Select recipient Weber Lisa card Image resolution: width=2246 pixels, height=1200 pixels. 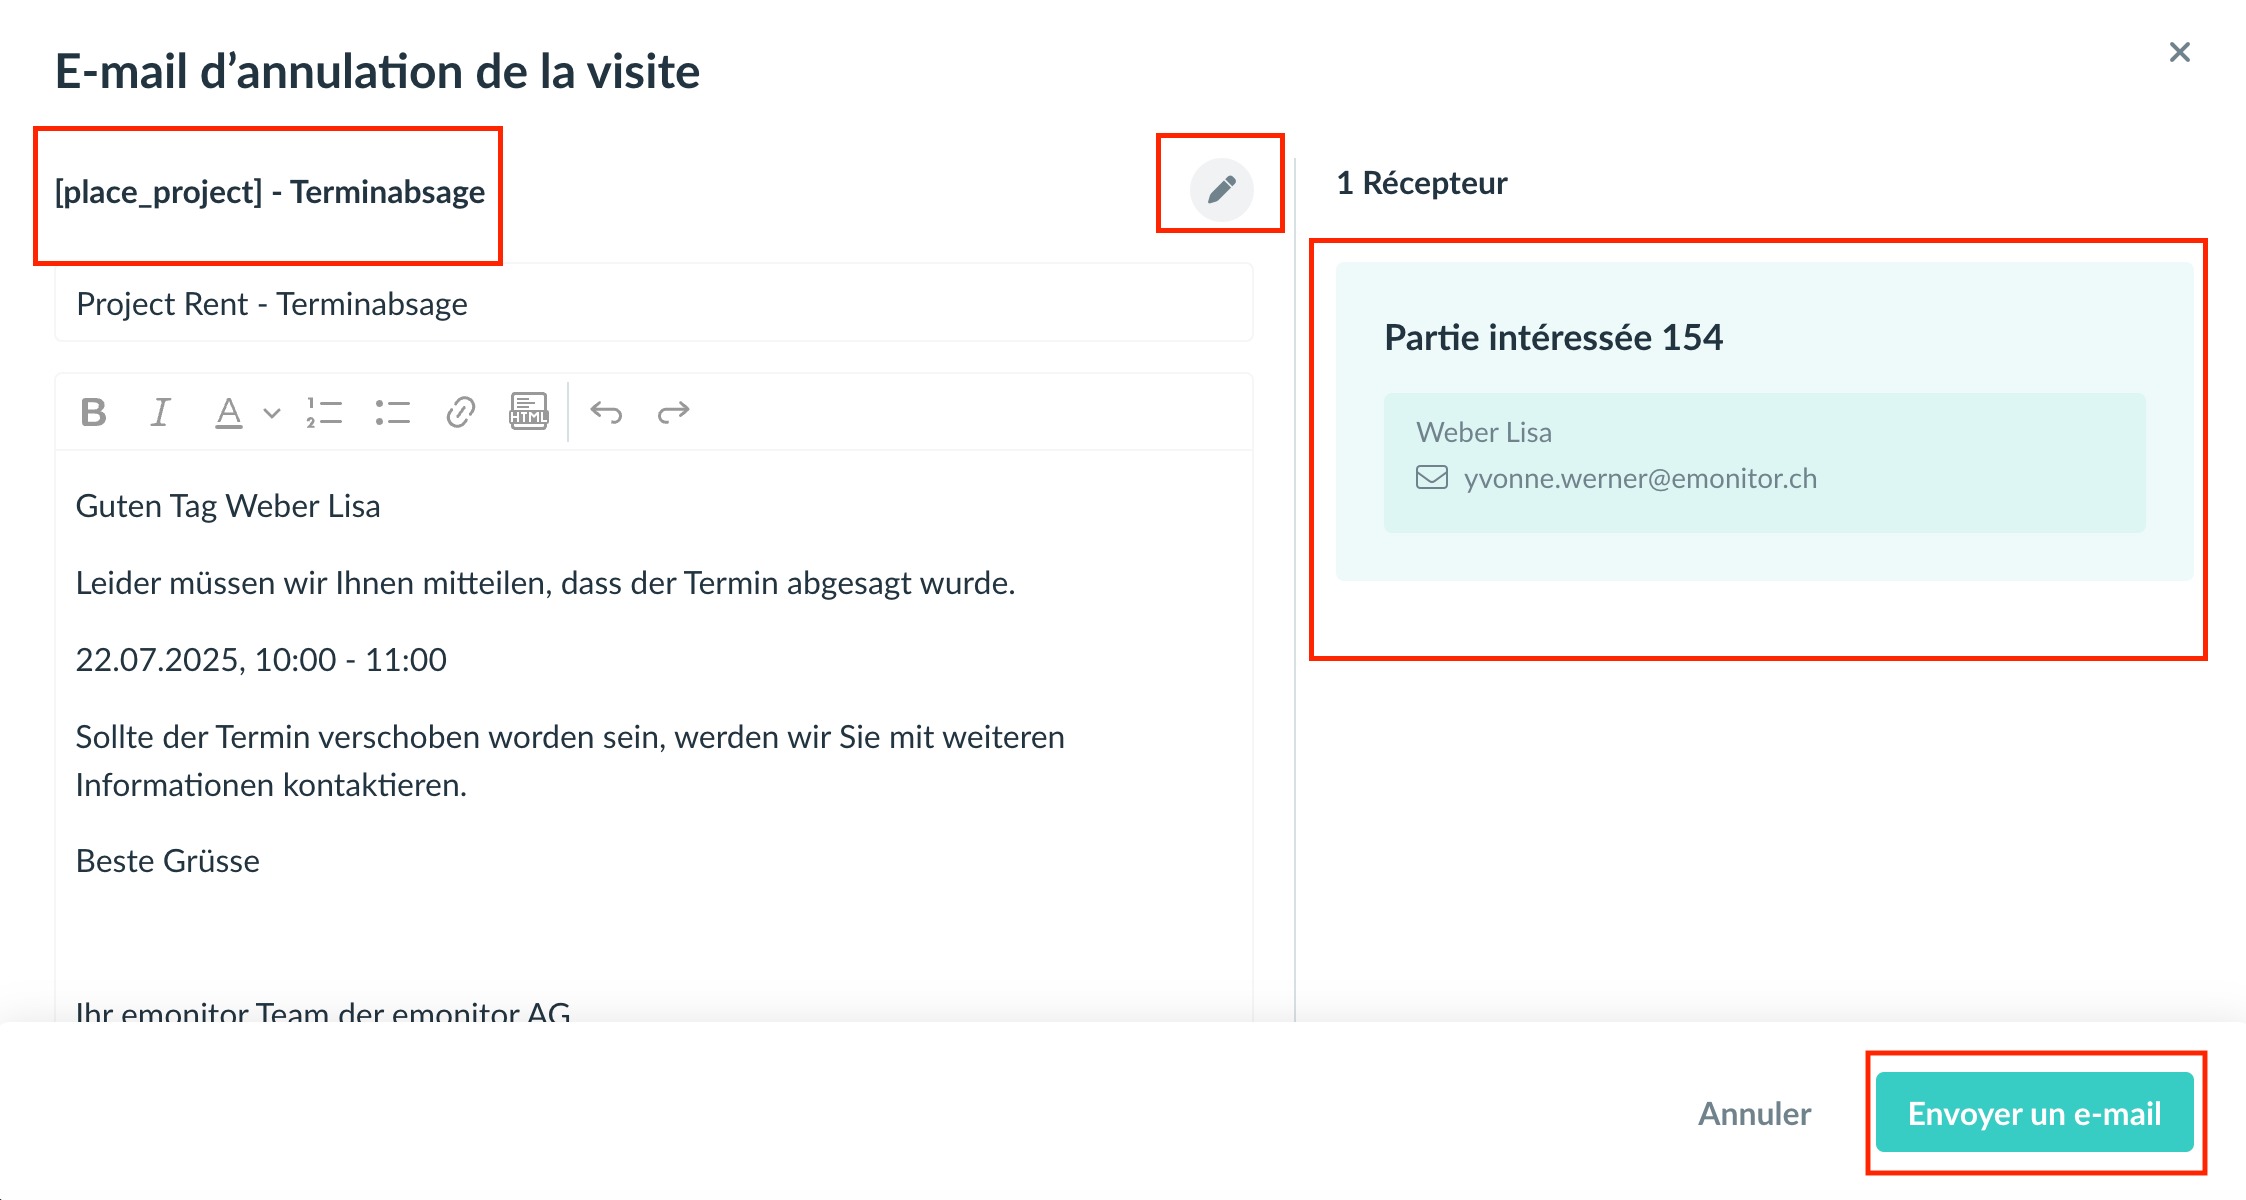[1764, 461]
